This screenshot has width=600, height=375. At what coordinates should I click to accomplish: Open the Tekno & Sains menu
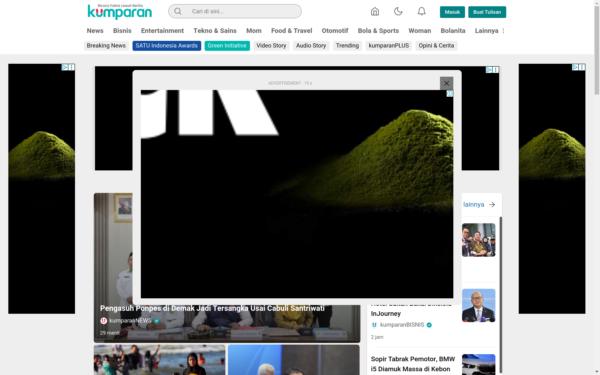pos(215,31)
